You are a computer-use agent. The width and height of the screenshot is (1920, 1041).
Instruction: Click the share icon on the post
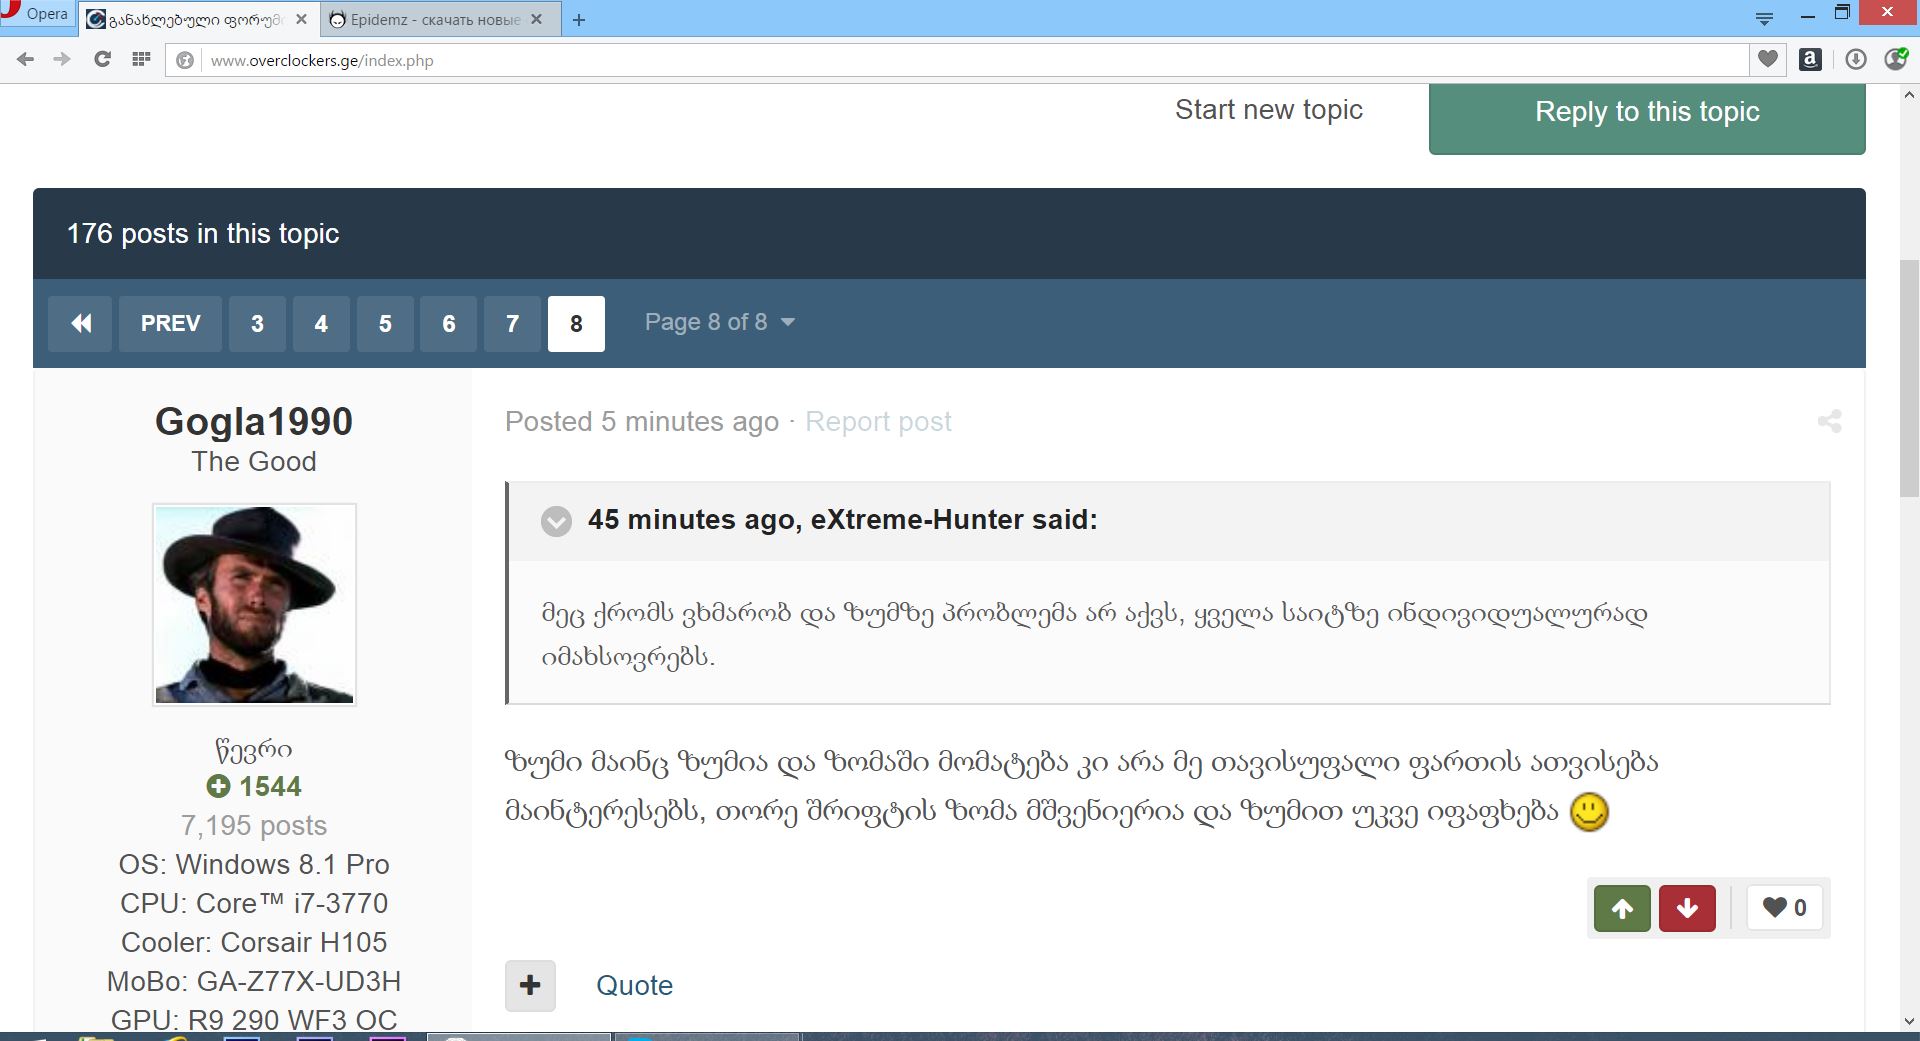pos(1829,422)
